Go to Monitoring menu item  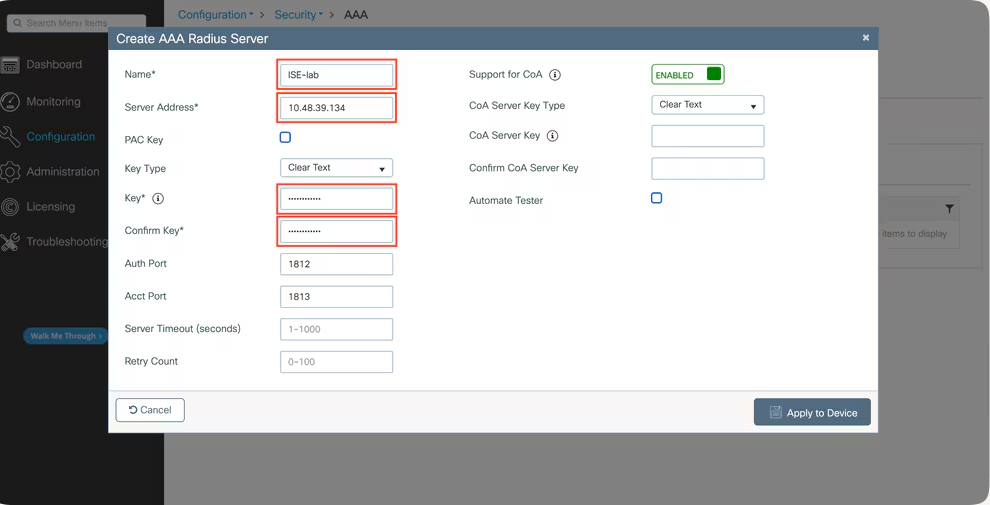54,102
